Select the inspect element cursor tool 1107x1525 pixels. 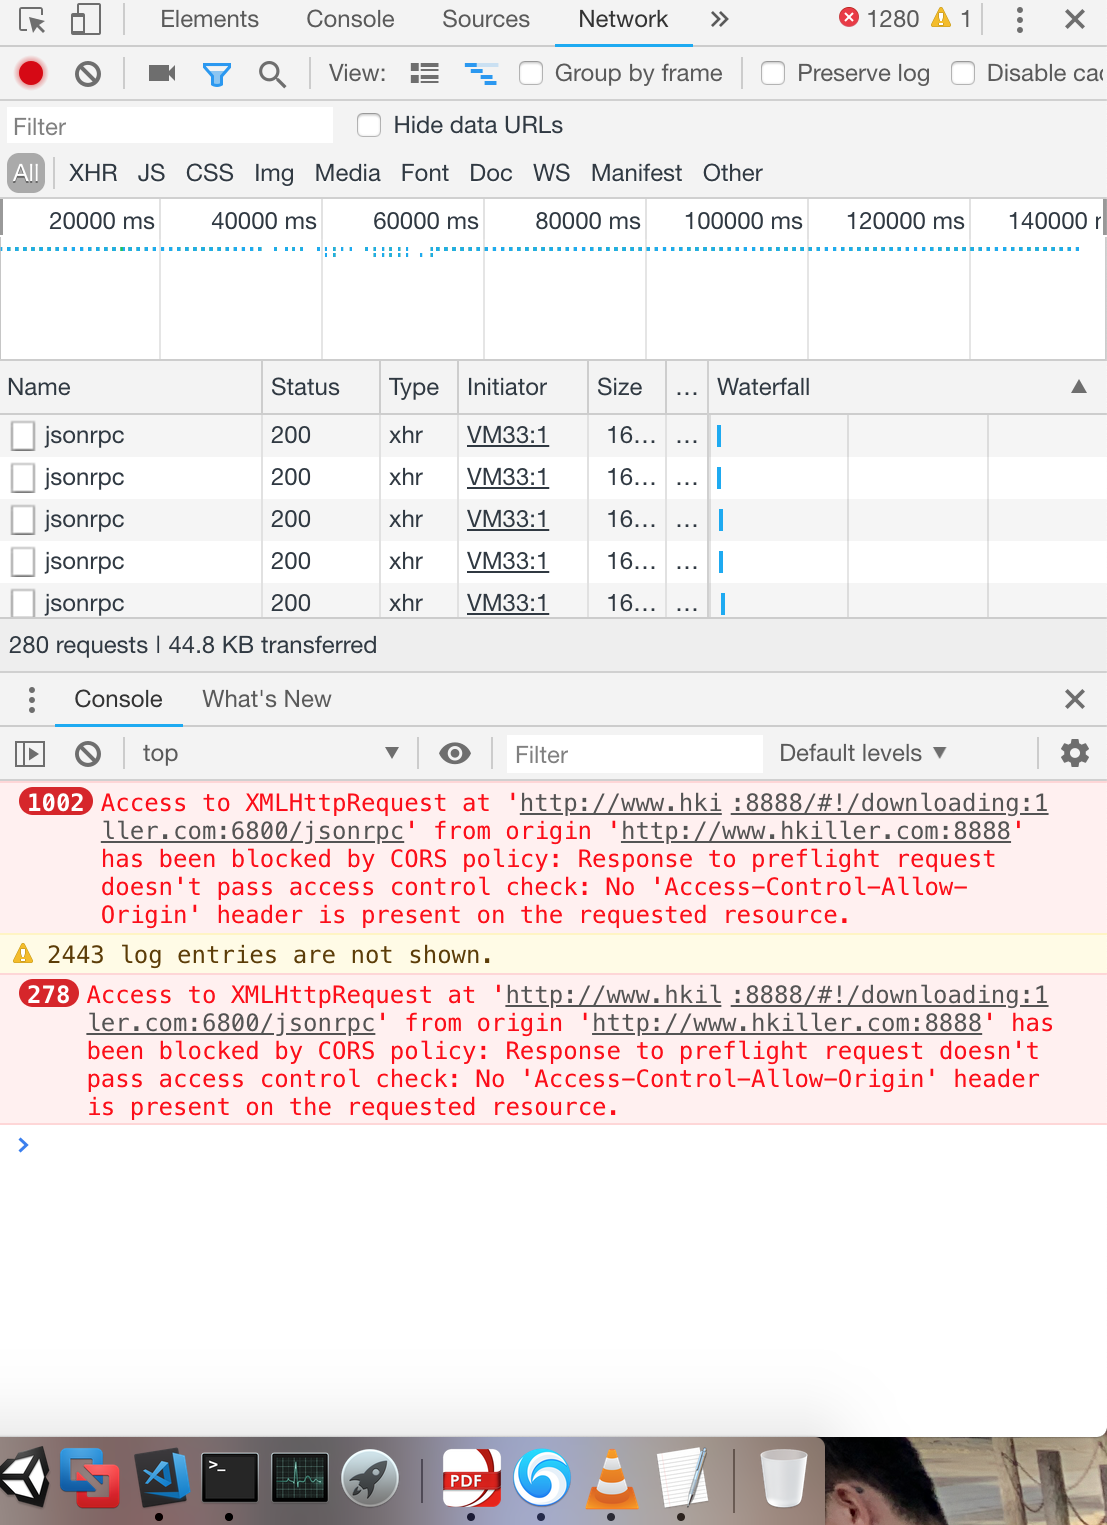[x=30, y=19]
